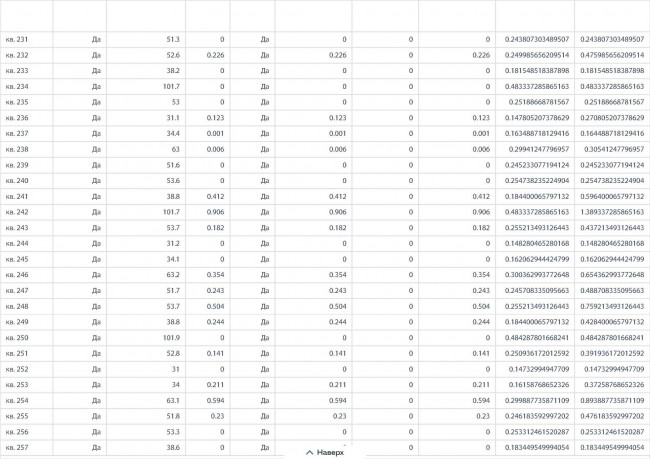The width and height of the screenshot is (650, 459).
Task: Click area value 101.9 in row кв. 250
Action: (x=172, y=338)
